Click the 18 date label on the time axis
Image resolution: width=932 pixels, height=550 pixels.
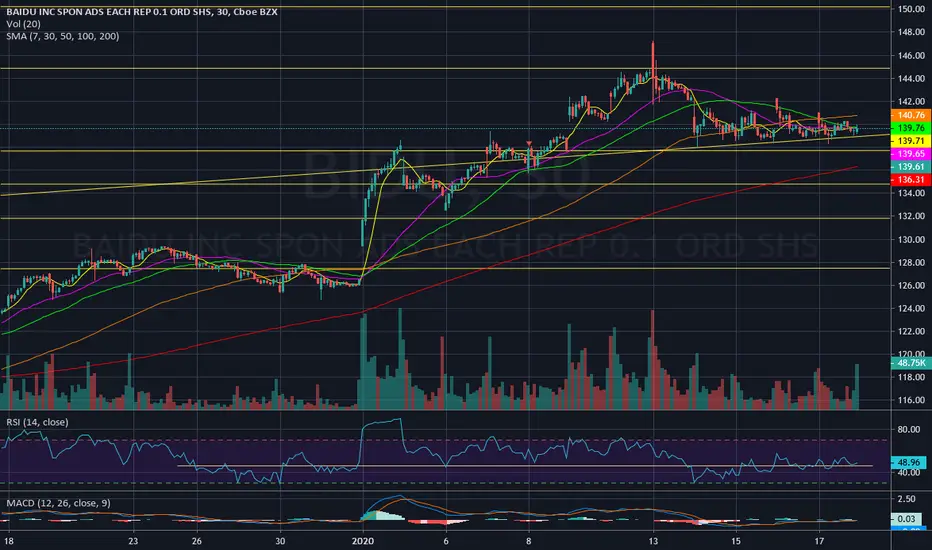point(8,541)
